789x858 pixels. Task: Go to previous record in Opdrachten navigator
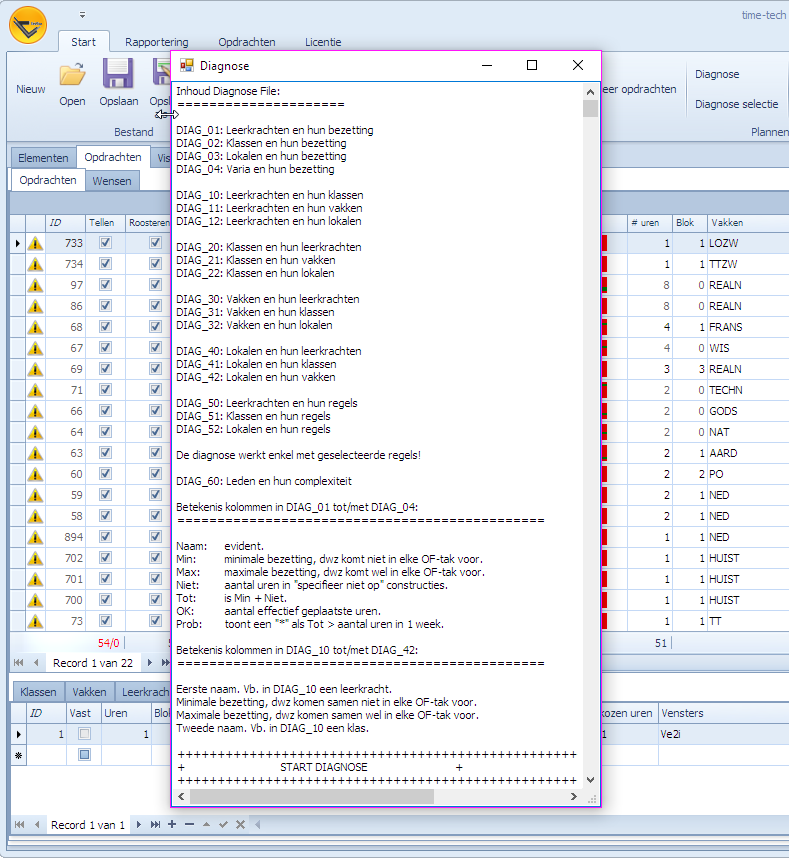point(36,663)
